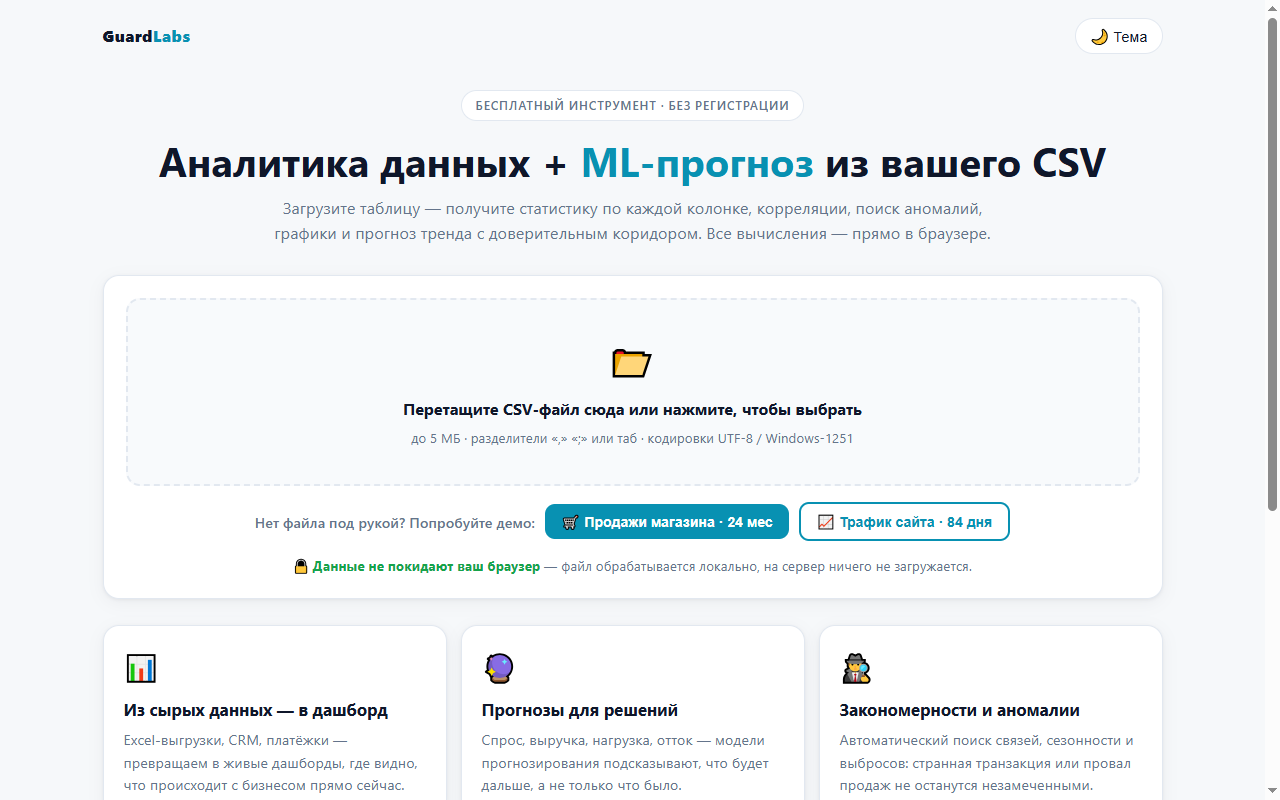Load the 'Трафик сайта · 84 дня' demo

(x=904, y=522)
